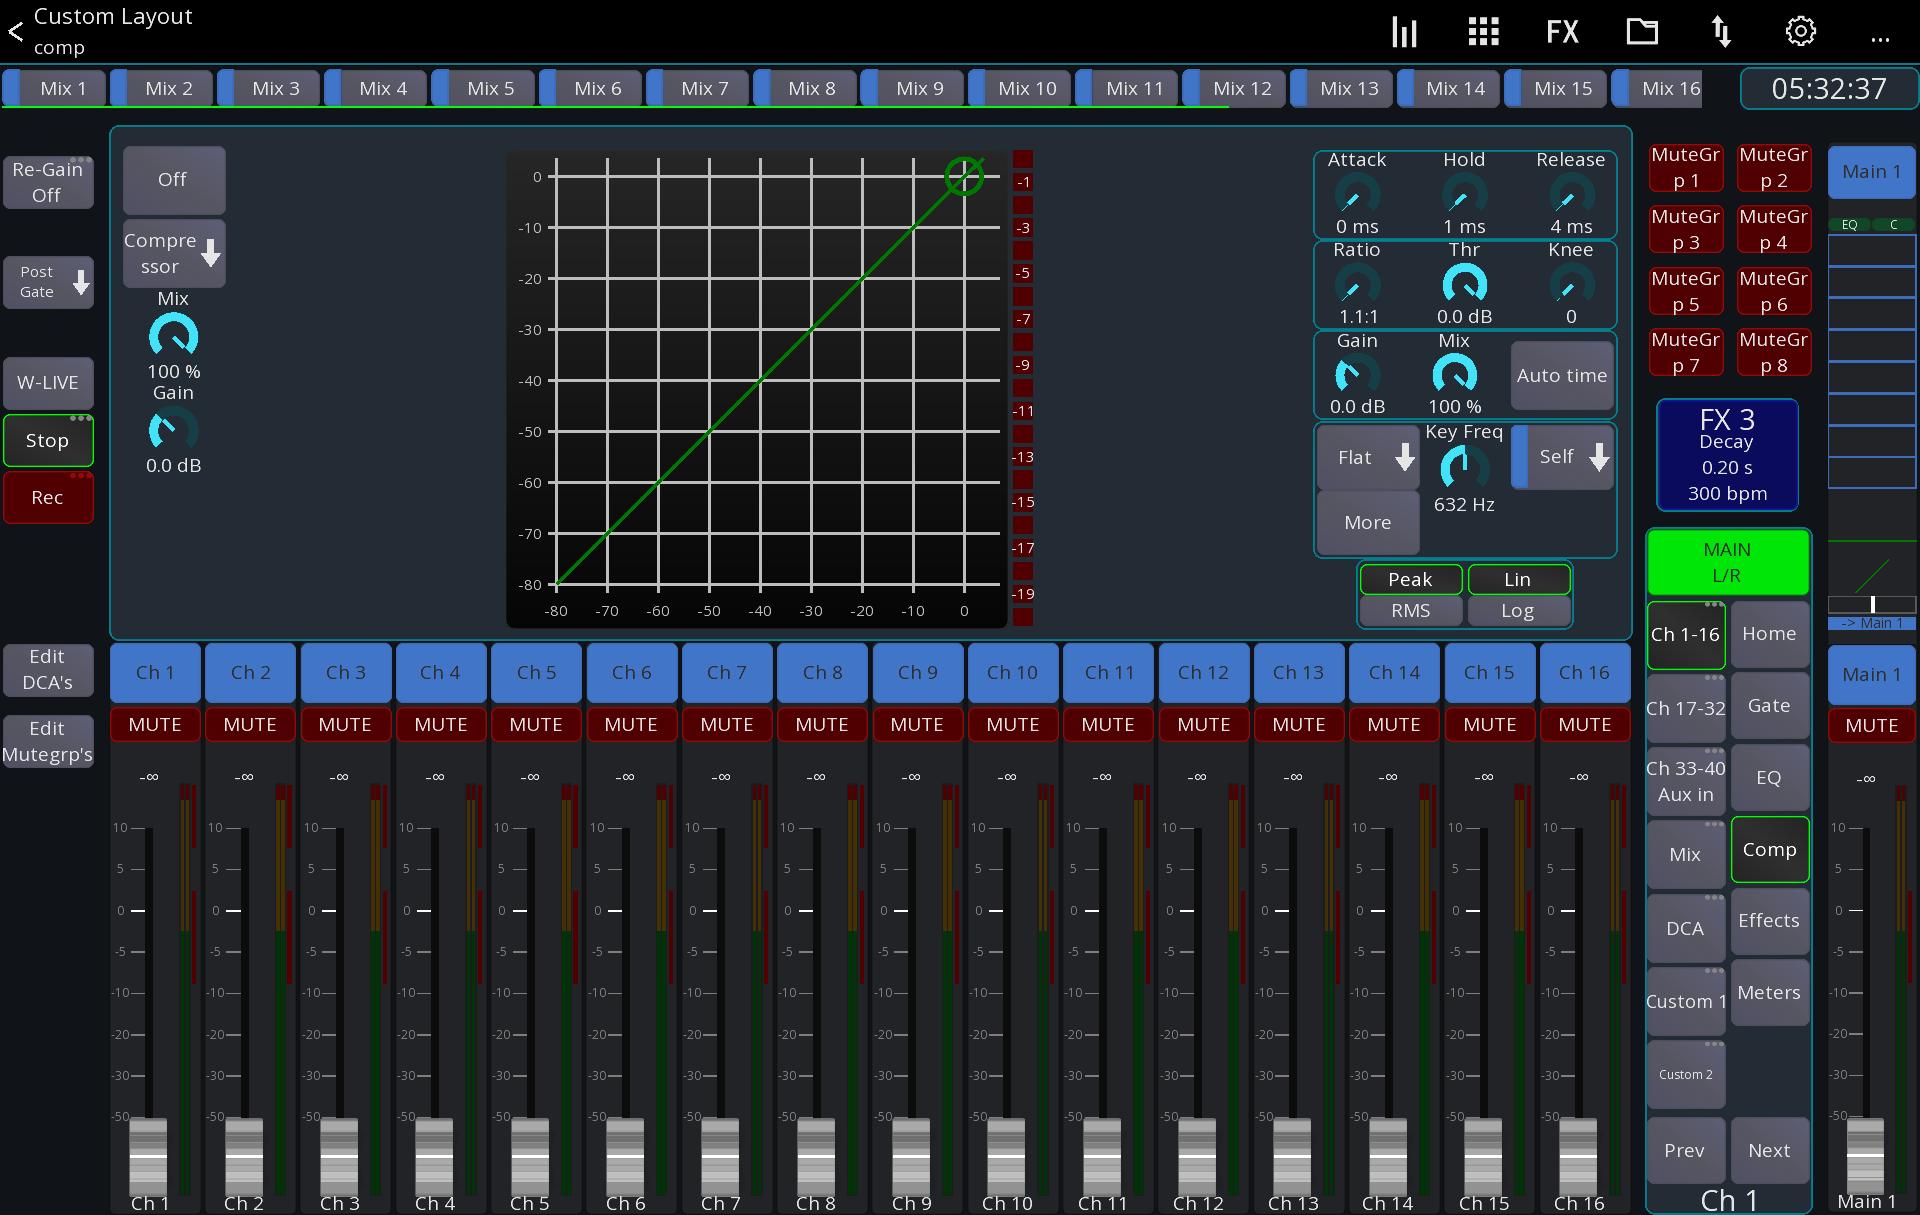Open the EQ page
Viewport: 1920px width, 1215px height.
[x=1769, y=778]
